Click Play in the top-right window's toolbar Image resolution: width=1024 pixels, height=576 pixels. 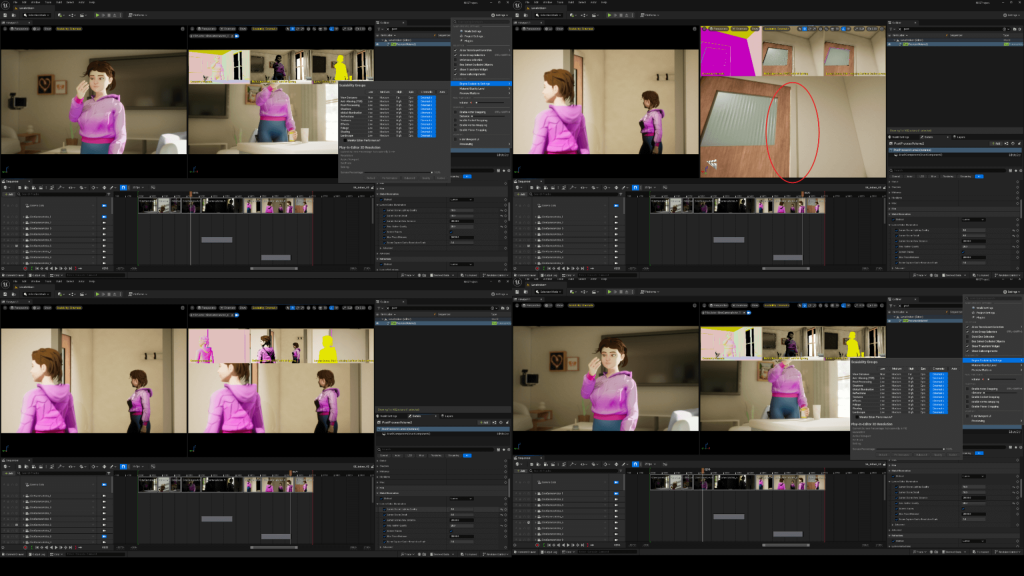609,15
